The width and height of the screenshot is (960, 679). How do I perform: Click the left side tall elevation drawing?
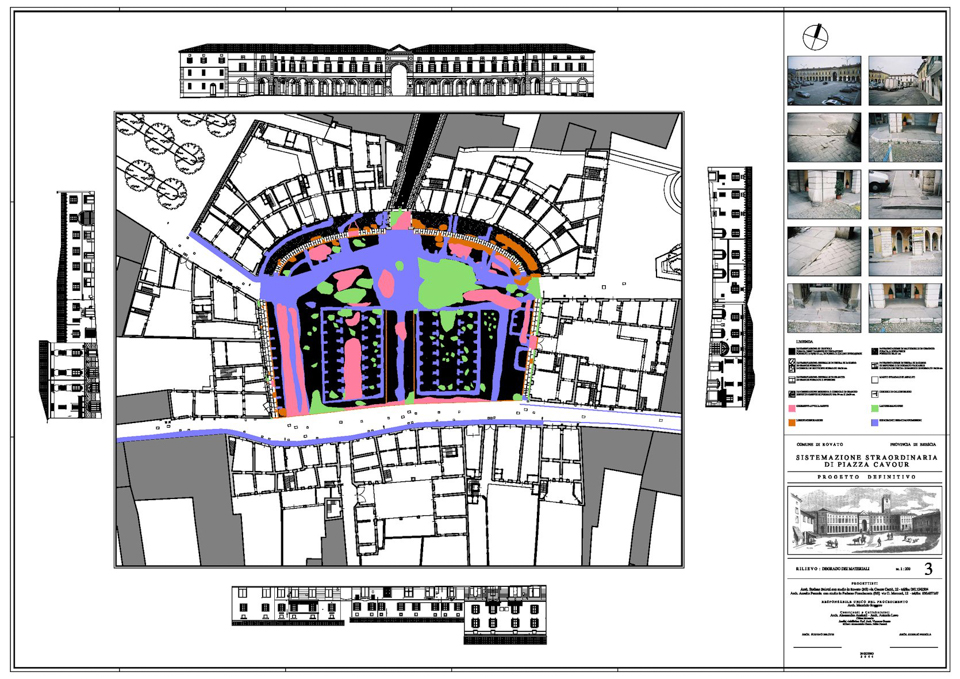coord(70,306)
